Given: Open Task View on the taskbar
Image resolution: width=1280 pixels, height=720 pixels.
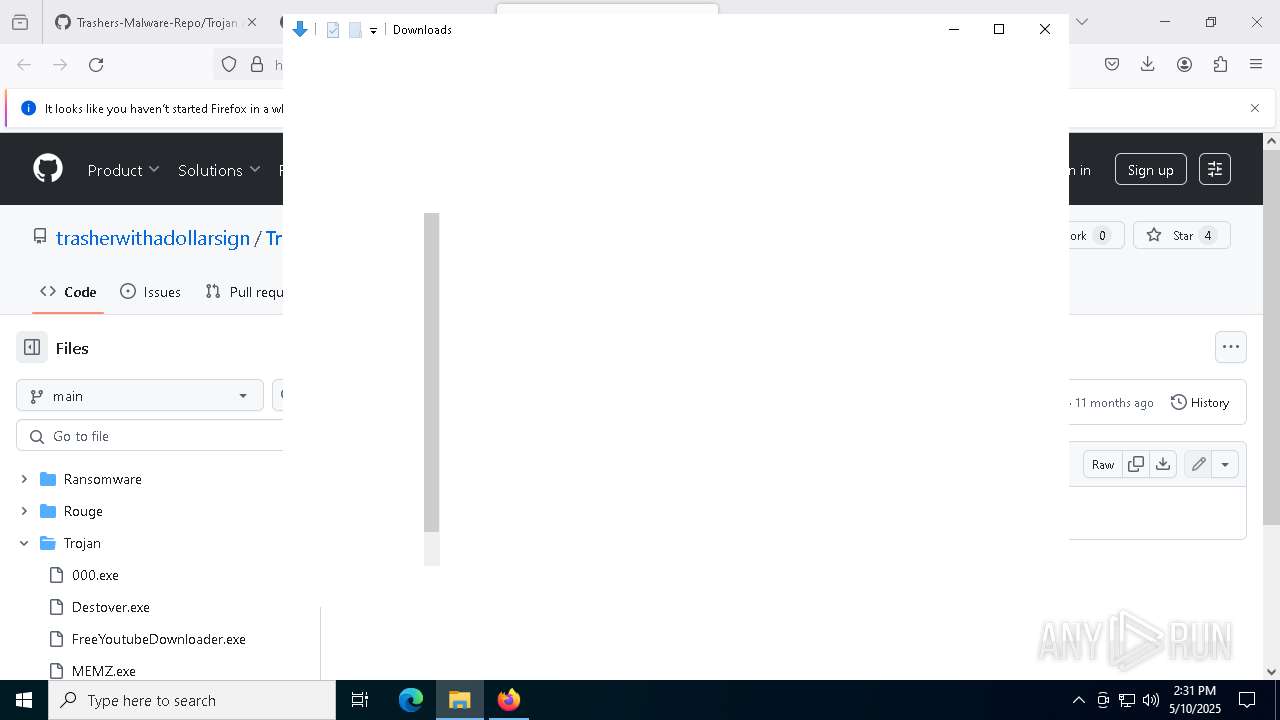Looking at the screenshot, I should coord(360,700).
